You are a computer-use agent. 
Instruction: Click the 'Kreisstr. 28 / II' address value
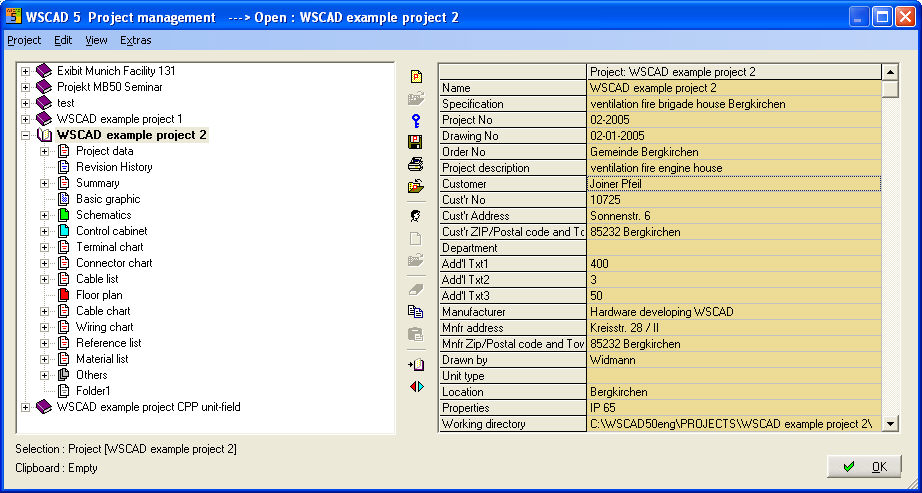734,328
